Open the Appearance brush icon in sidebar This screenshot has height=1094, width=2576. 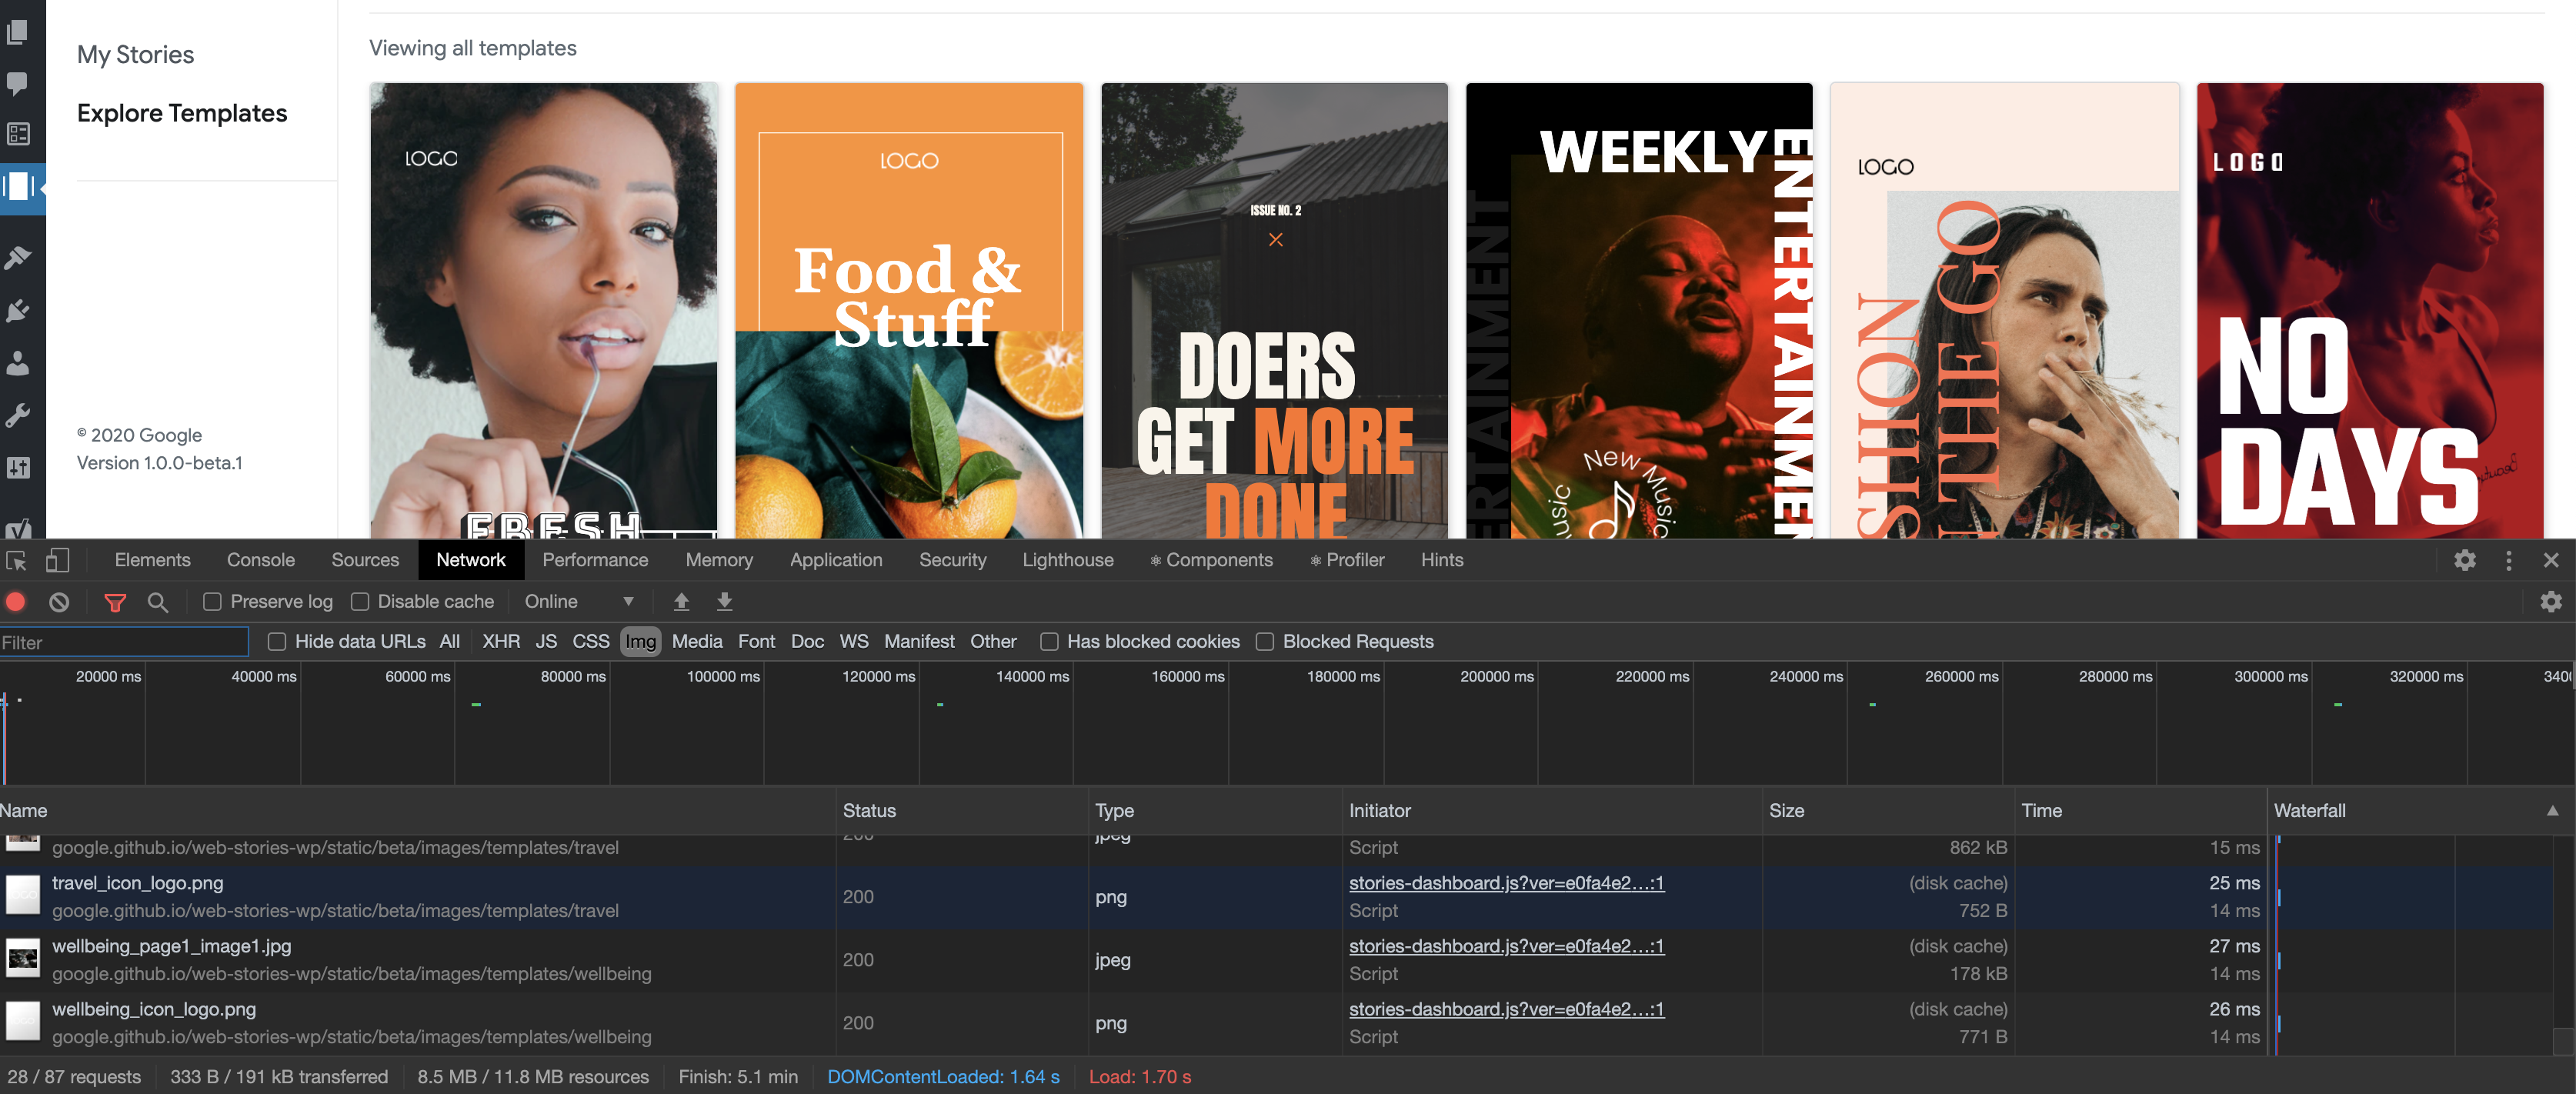tap(18, 258)
